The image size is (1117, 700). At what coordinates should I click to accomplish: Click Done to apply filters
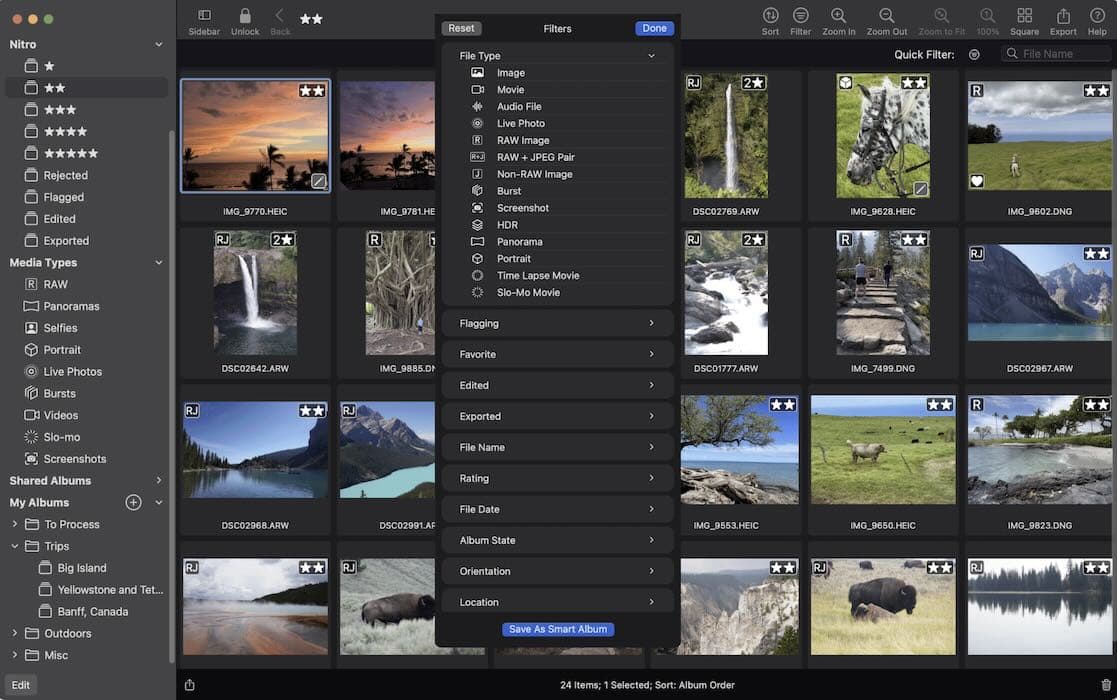pyautogui.click(x=654, y=28)
